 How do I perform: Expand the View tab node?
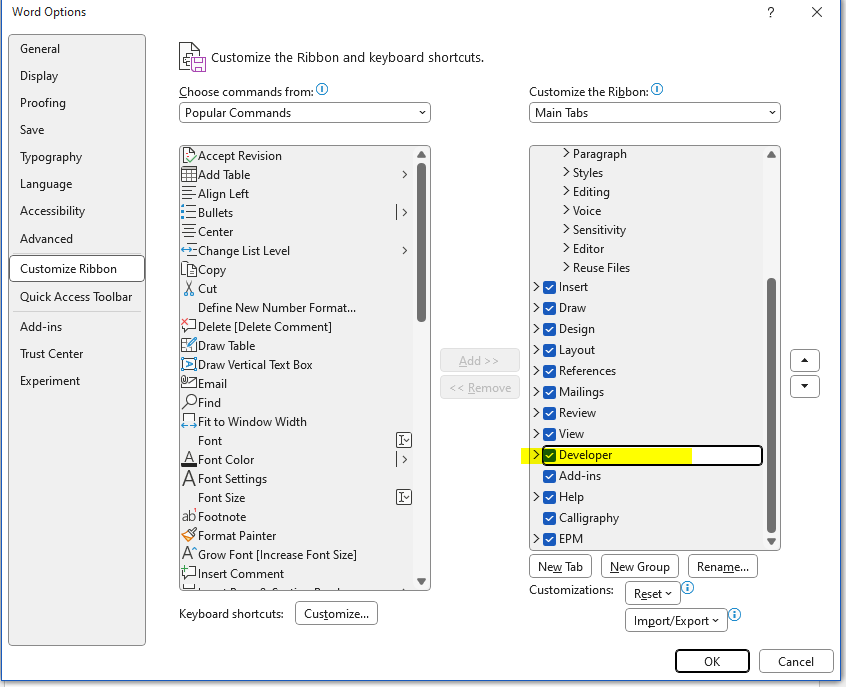(536, 434)
